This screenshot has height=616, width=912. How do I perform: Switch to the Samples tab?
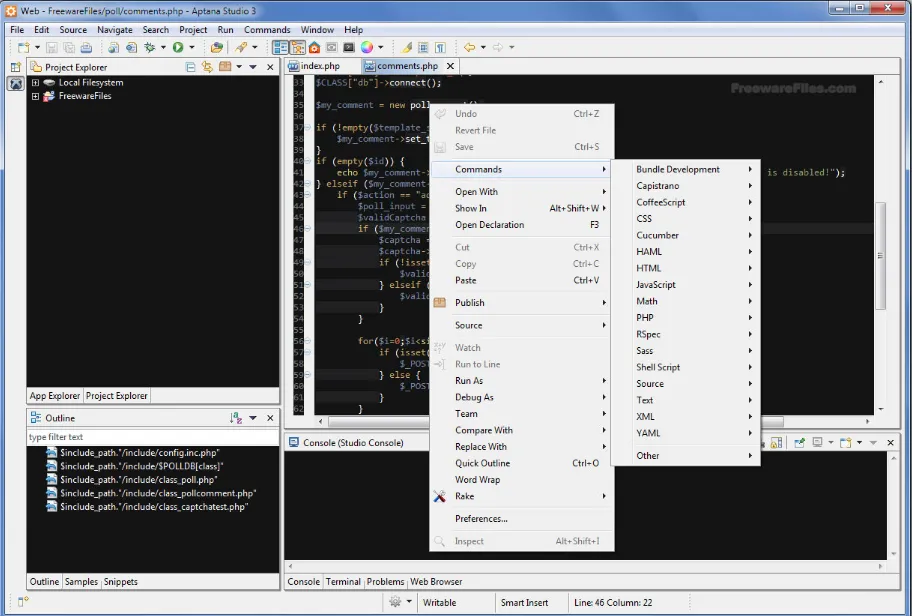pyautogui.click(x=81, y=582)
